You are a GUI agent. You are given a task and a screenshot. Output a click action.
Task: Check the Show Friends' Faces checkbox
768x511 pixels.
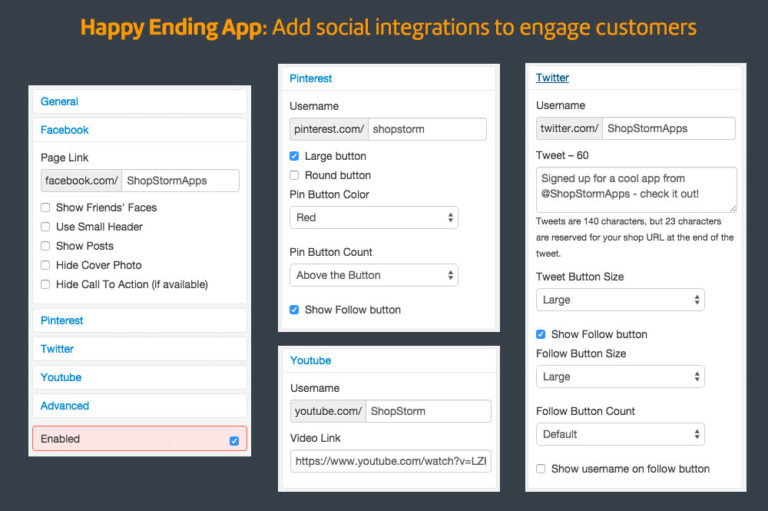pos(46,208)
